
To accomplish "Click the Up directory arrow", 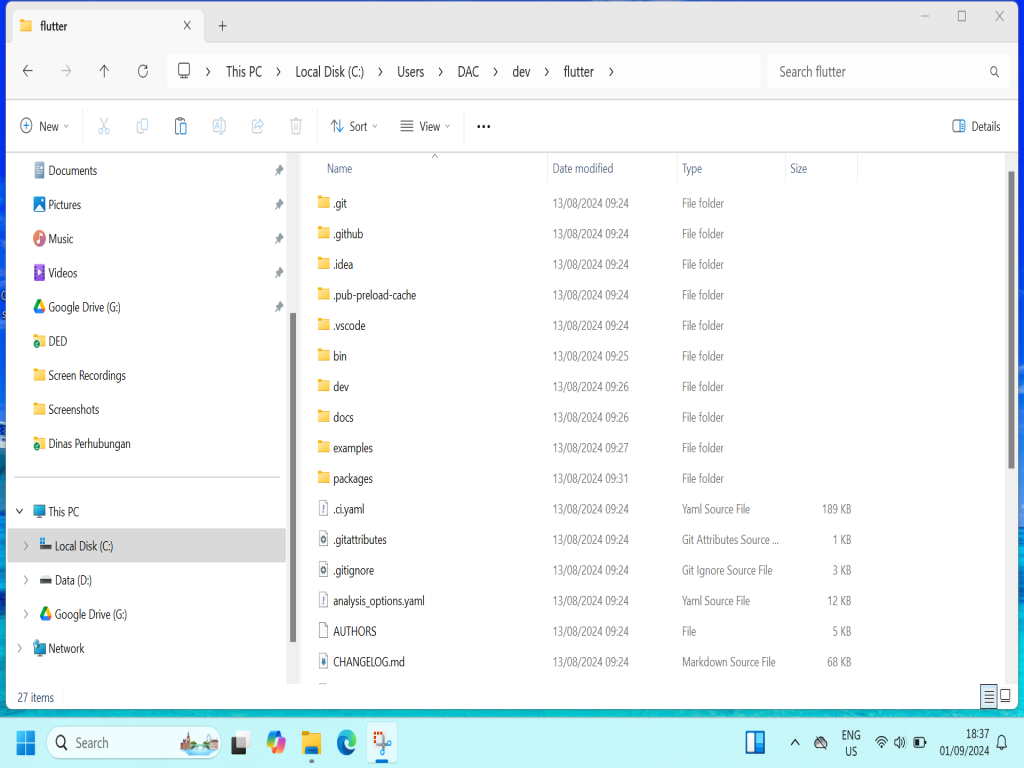I will (x=104, y=71).
